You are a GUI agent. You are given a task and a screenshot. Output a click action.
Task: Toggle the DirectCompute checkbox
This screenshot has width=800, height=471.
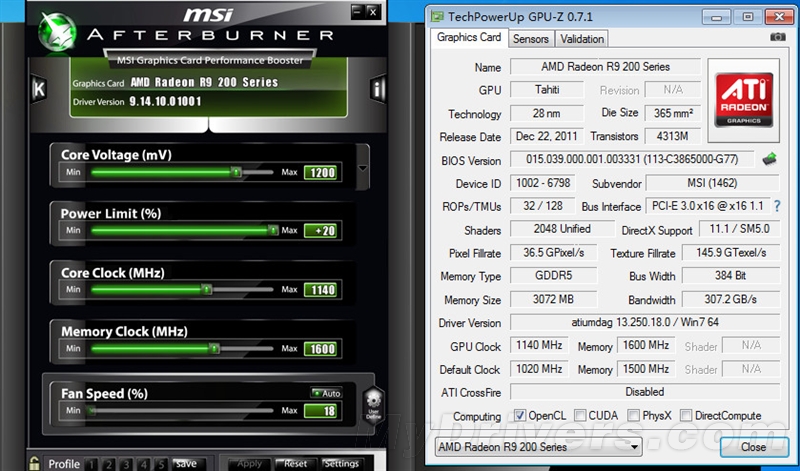click(x=686, y=415)
